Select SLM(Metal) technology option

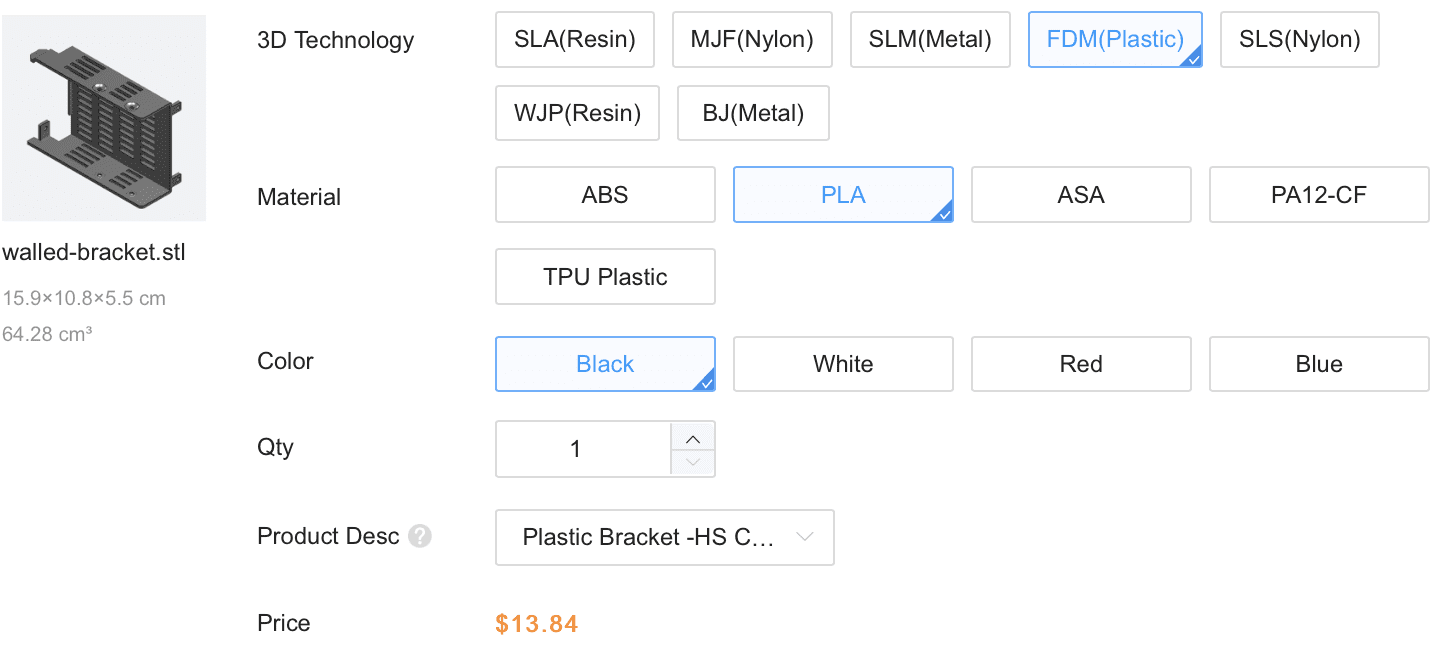point(930,40)
